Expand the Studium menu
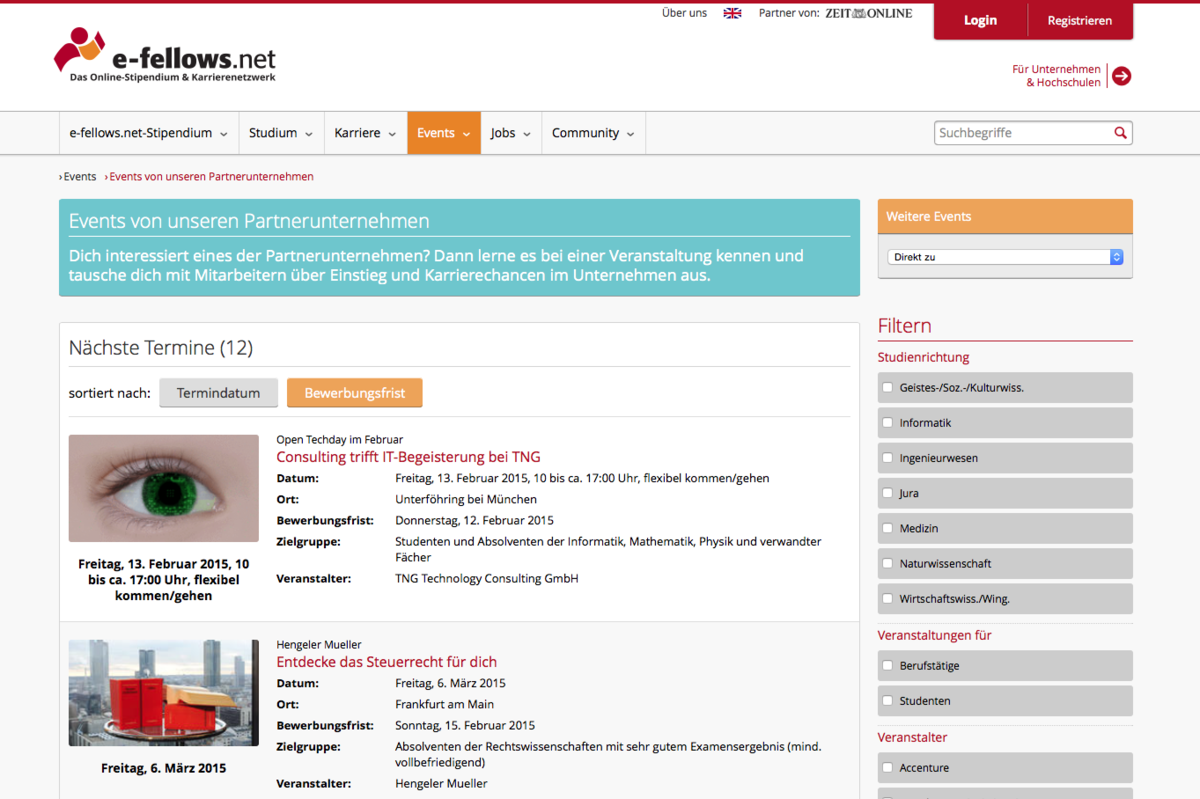 (x=281, y=133)
